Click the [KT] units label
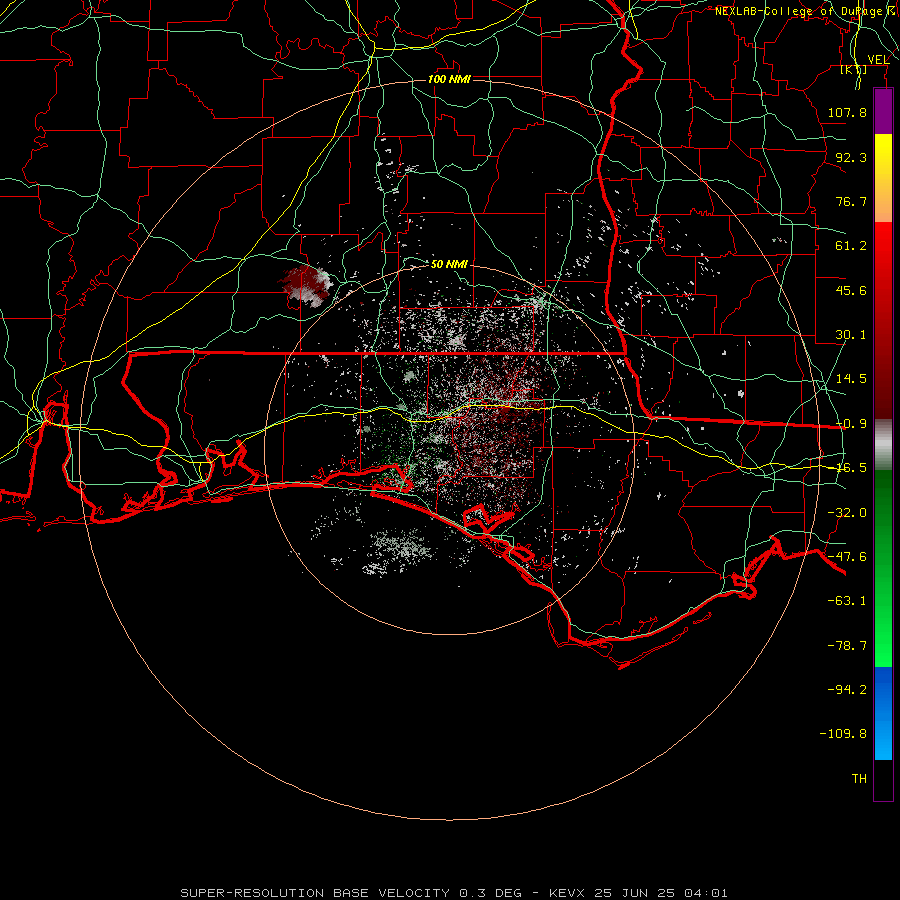This screenshot has width=900, height=900. tap(854, 70)
